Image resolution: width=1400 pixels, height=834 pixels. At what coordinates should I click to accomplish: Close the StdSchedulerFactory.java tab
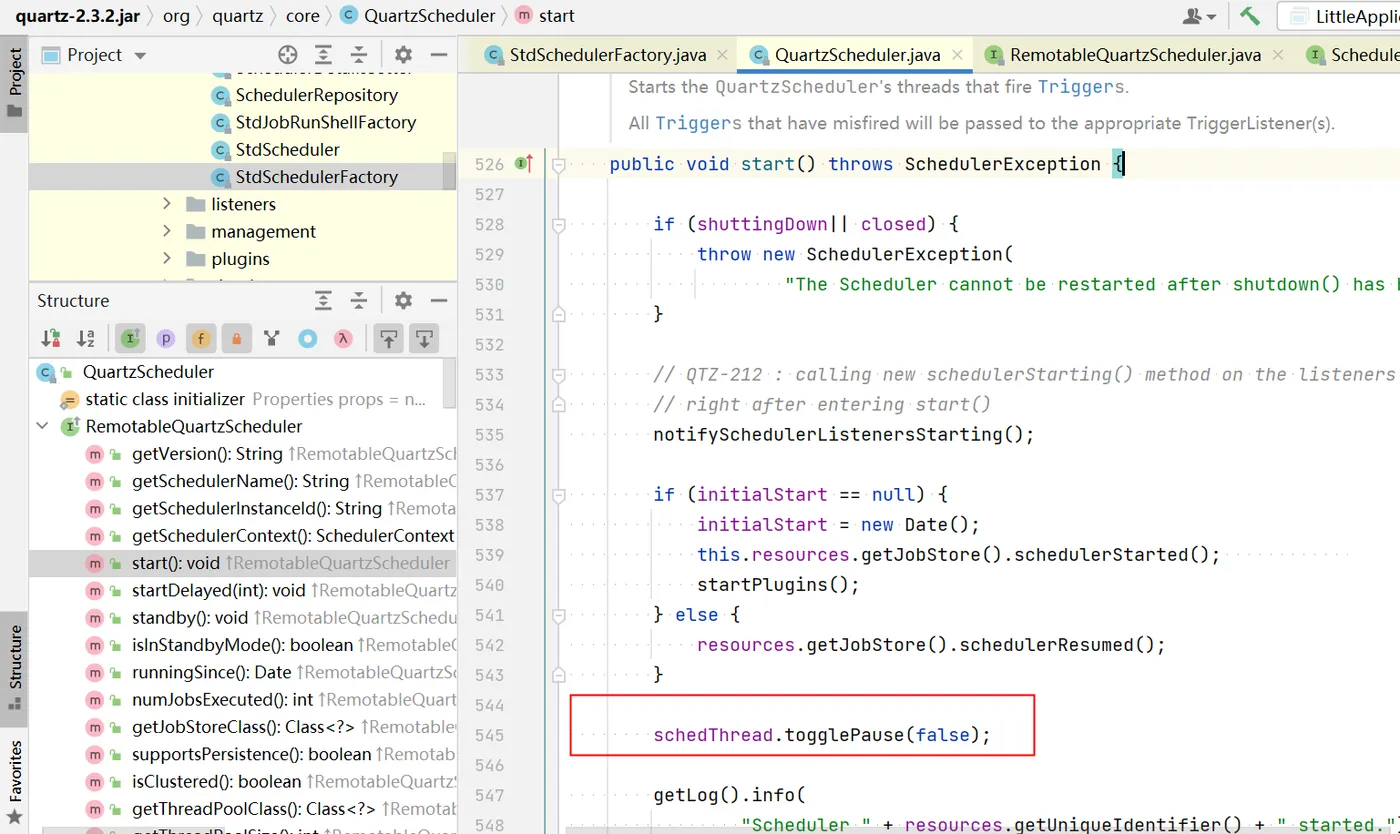(720, 56)
